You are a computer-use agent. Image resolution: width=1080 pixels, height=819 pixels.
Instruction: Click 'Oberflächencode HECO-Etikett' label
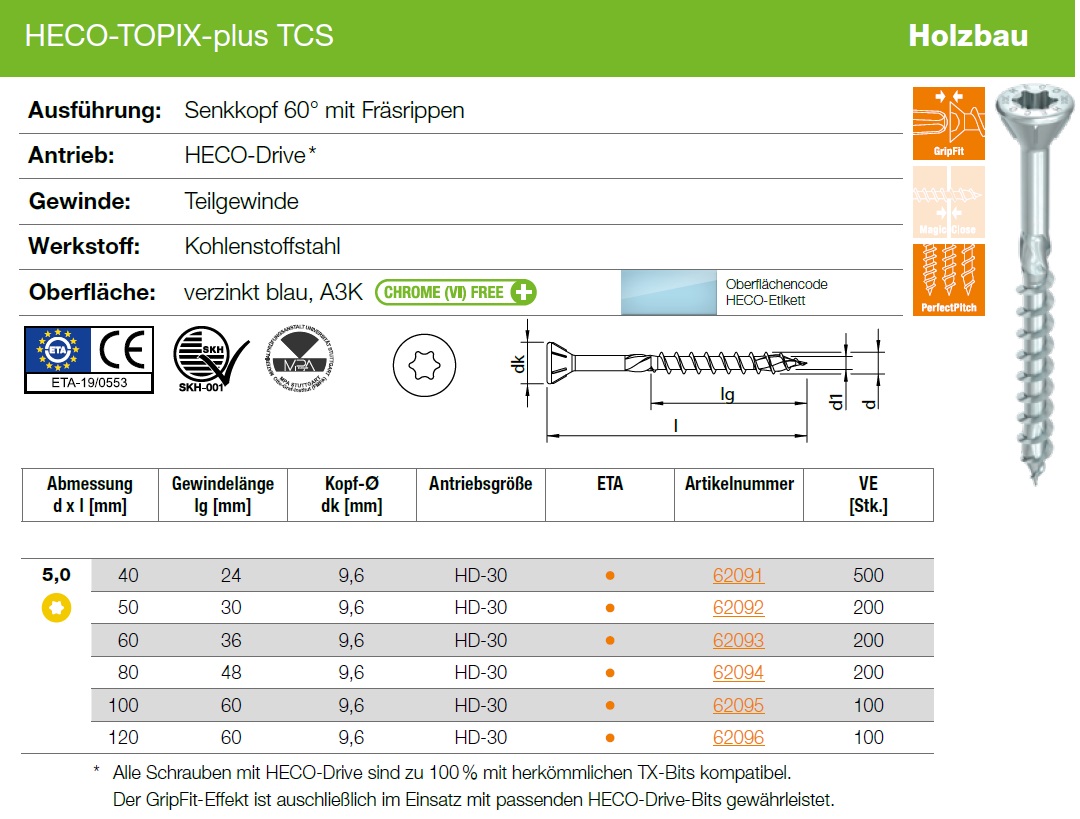pyautogui.click(x=776, y=292)
